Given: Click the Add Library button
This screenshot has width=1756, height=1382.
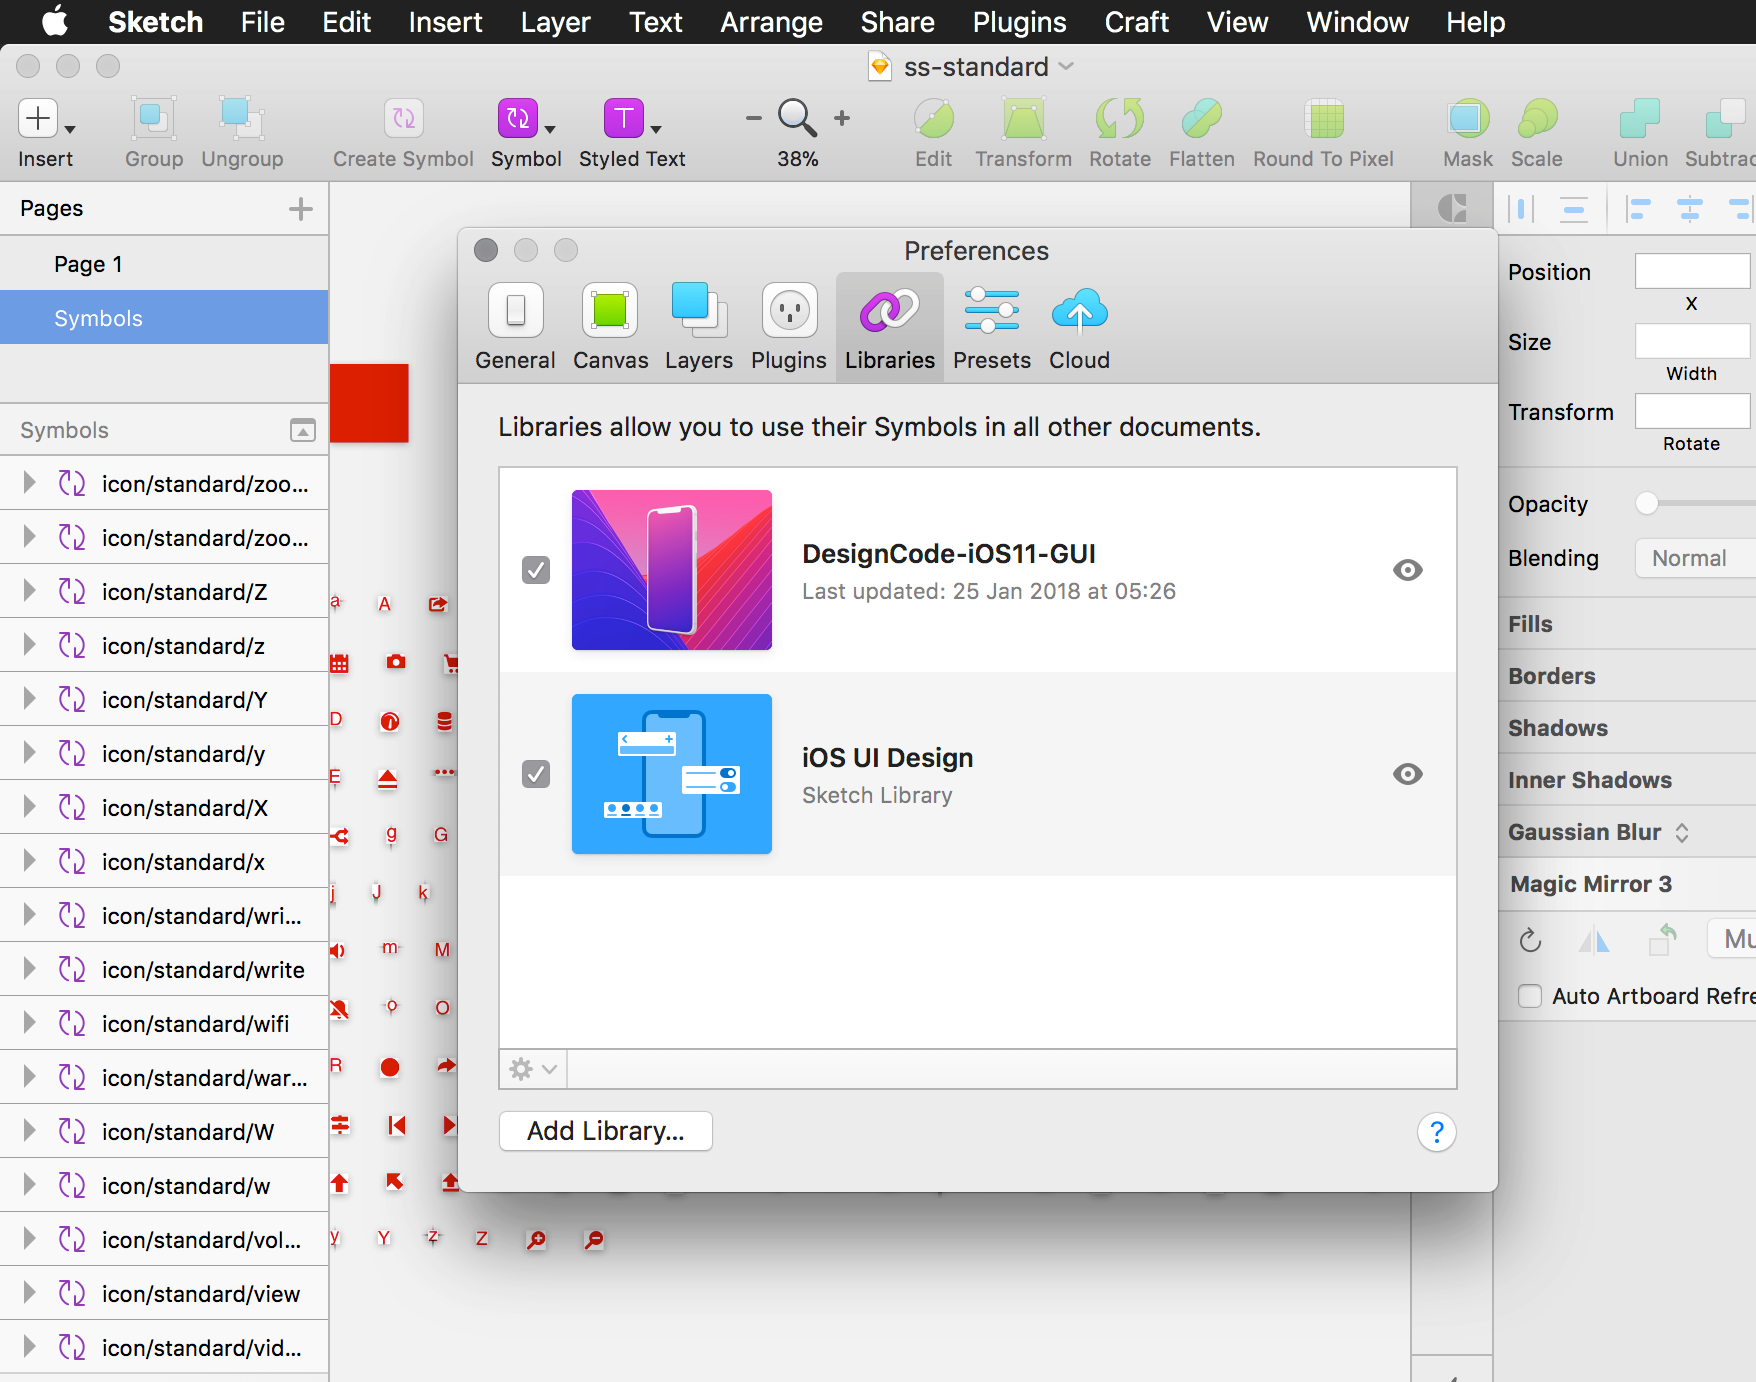Looking at the screenshot, I should (x=605, y=1130).
